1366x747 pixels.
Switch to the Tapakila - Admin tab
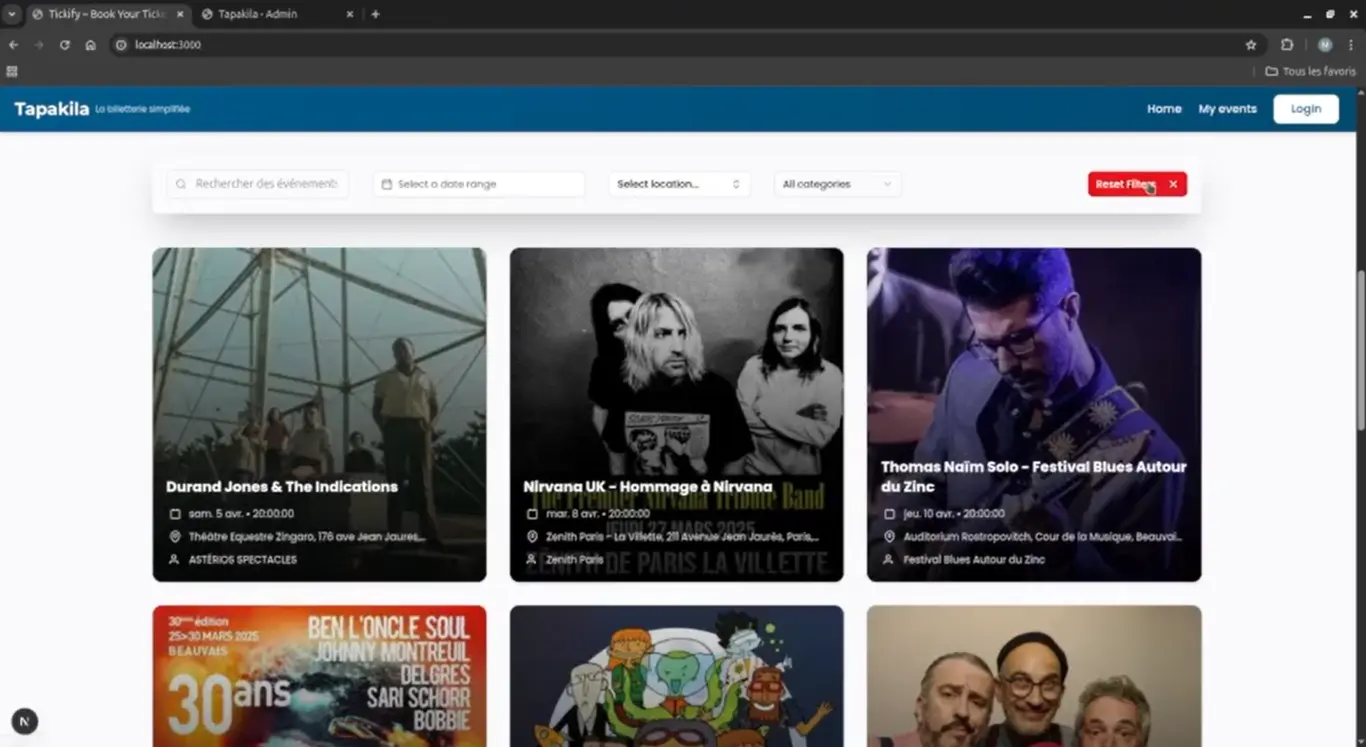276,14
